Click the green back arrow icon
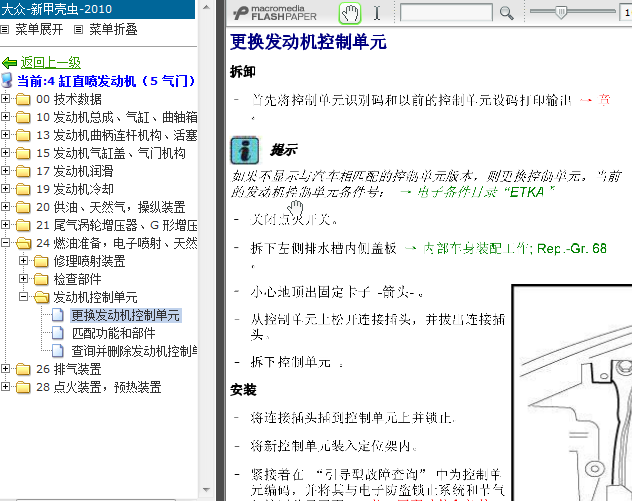Viewport: 632px width, 501px height. tap(9, 63)
